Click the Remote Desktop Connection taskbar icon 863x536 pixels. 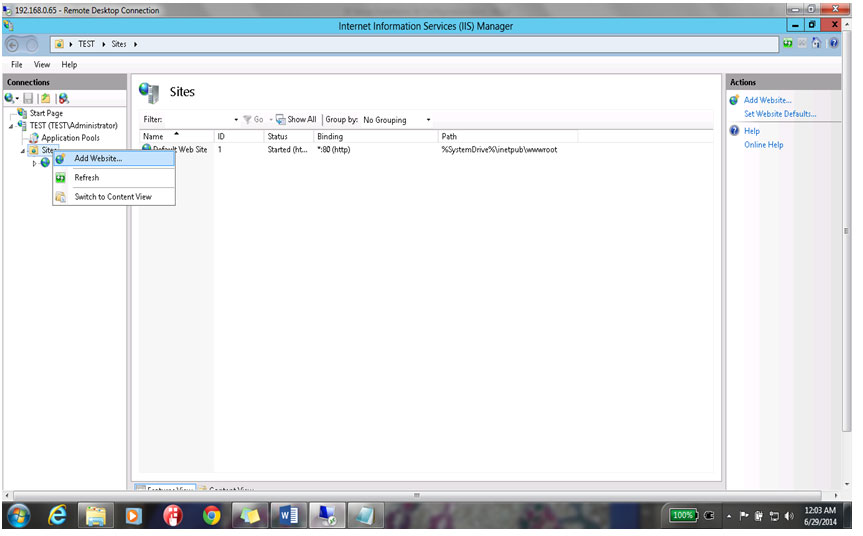click(x=326, y=516)
